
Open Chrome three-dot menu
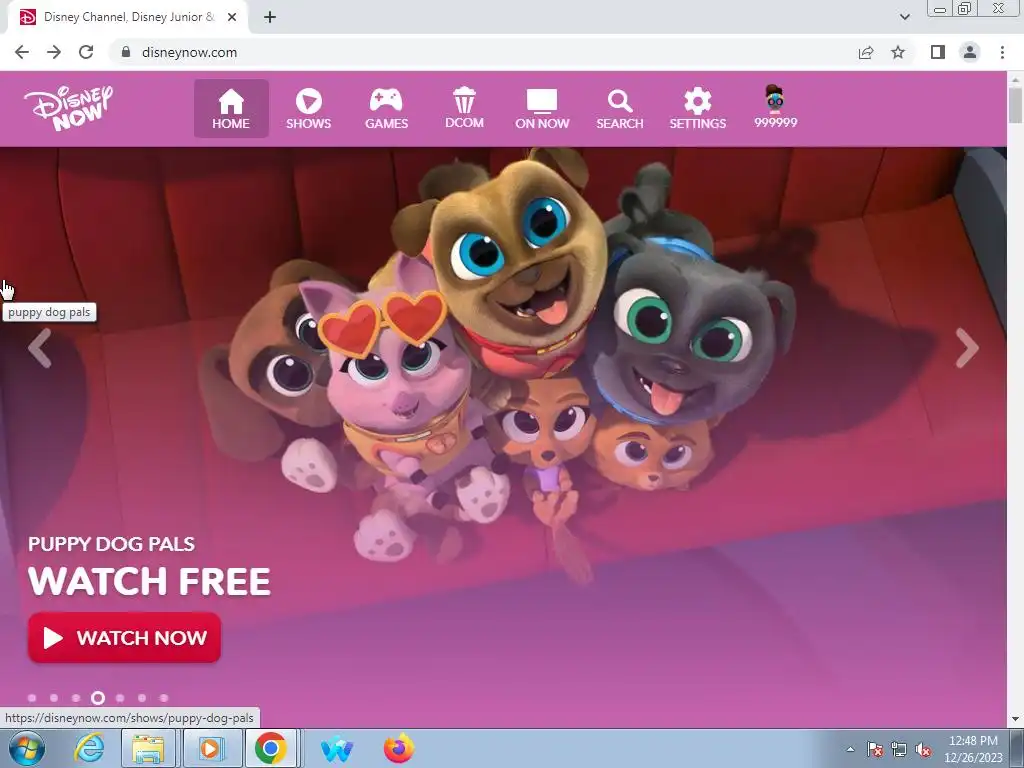point(1002,52)
